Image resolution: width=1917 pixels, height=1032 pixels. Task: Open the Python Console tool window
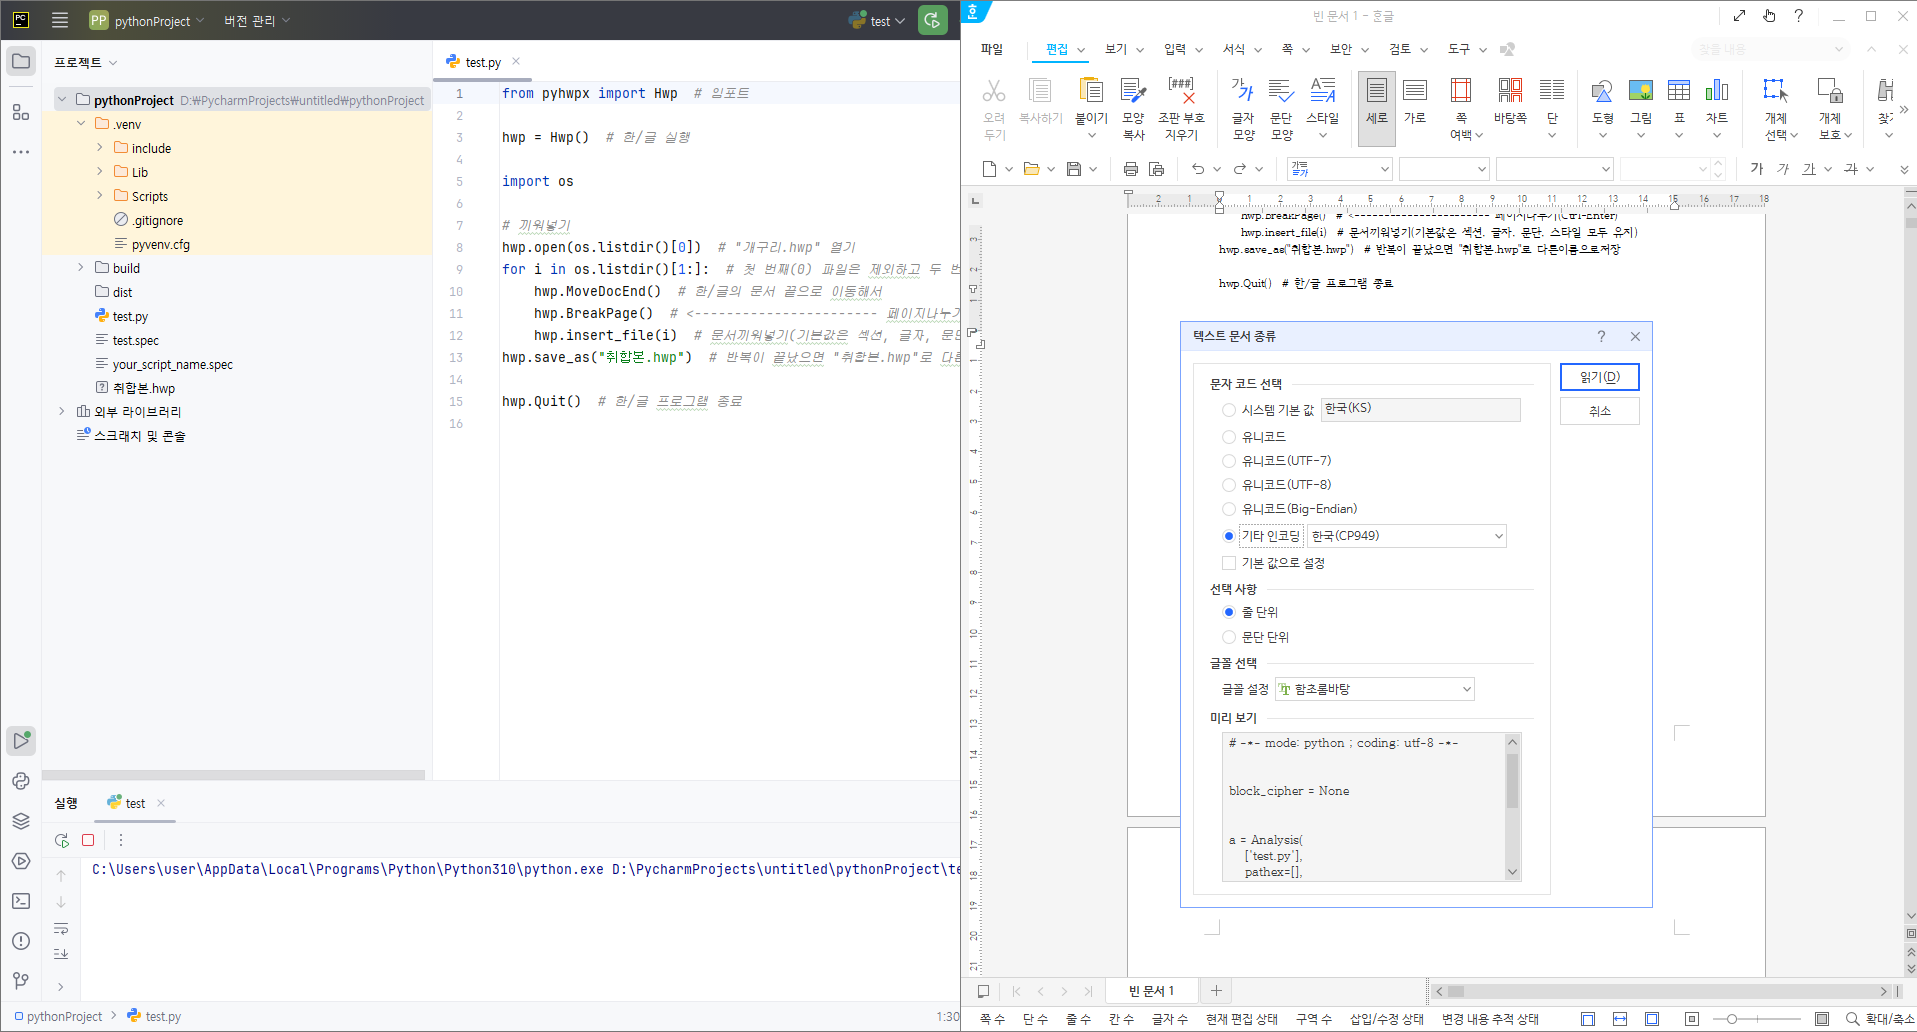tap(21, 781)
